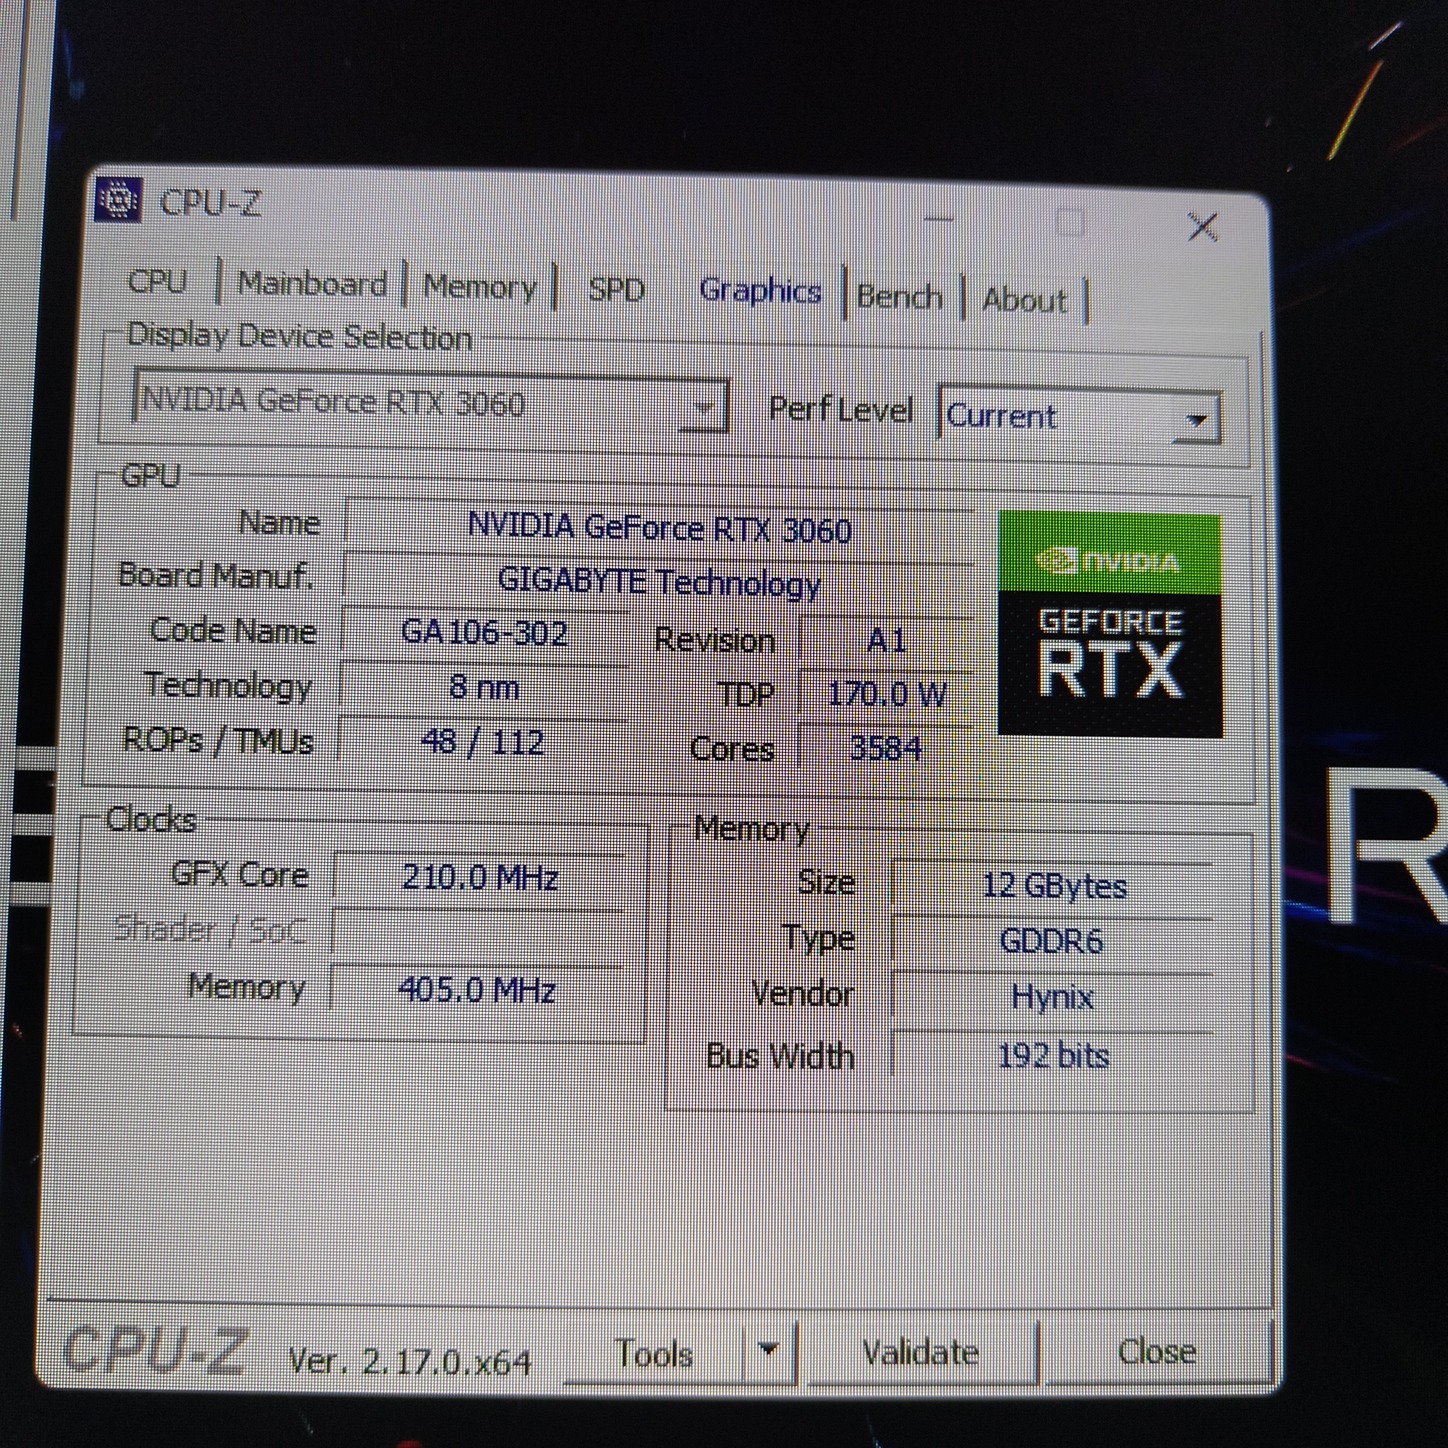Click the 8 nm technology value
Viewport: 1448px width, 1448px height.
[484, 687]
